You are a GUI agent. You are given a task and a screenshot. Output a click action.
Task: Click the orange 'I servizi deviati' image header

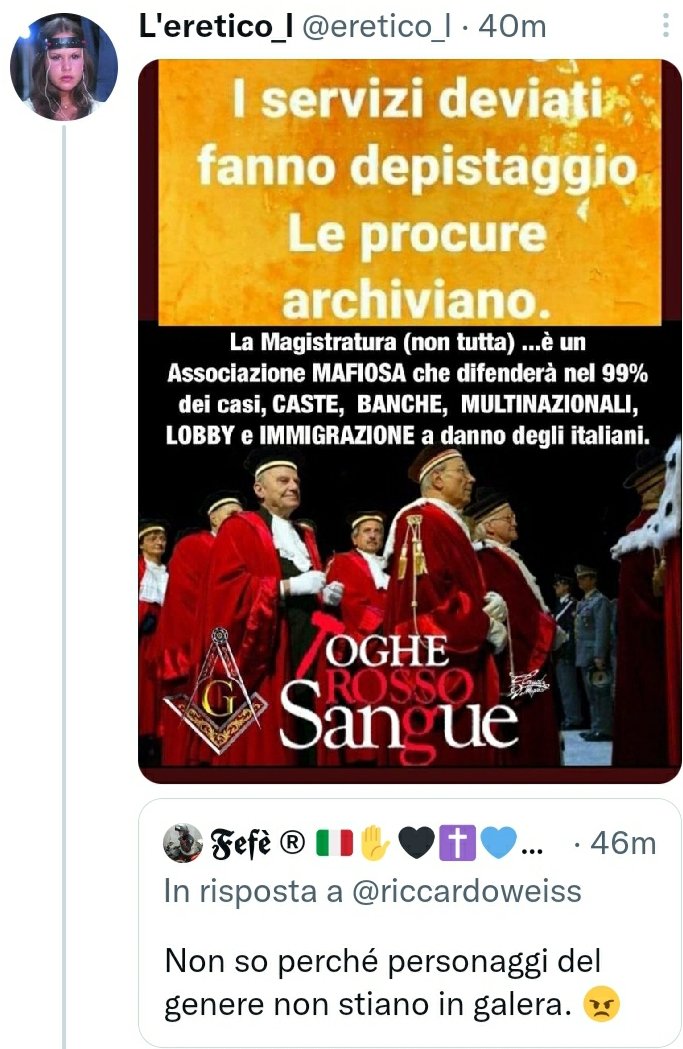(409, 193)
